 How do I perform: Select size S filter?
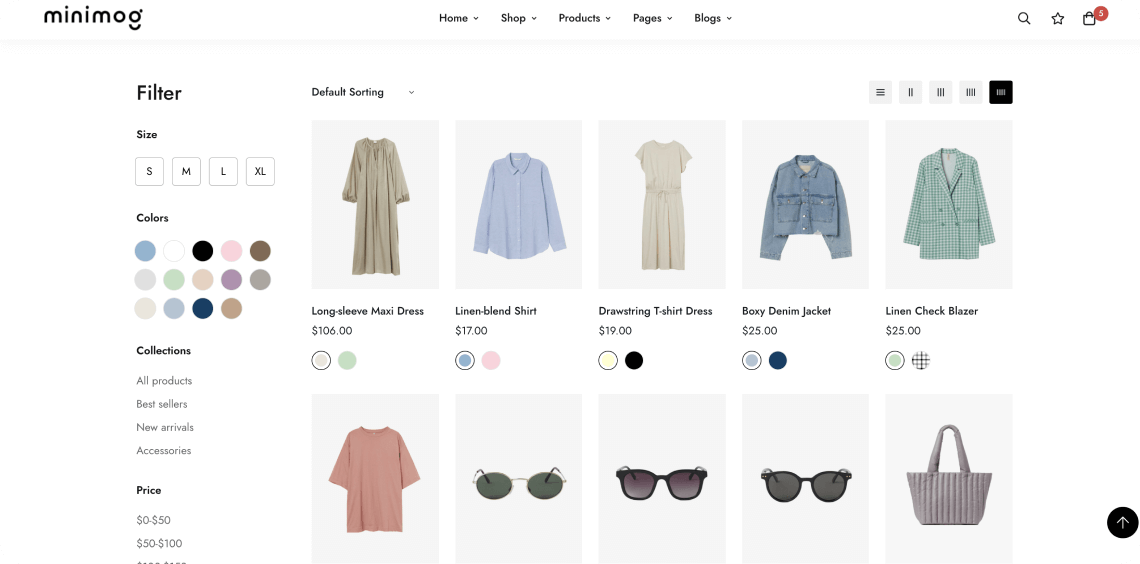point(149,172)
